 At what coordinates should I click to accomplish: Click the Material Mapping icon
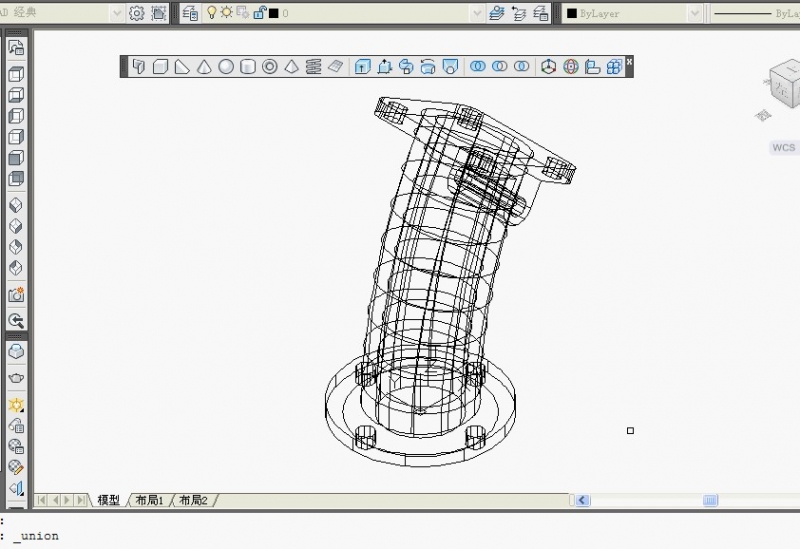click(16, 467)
